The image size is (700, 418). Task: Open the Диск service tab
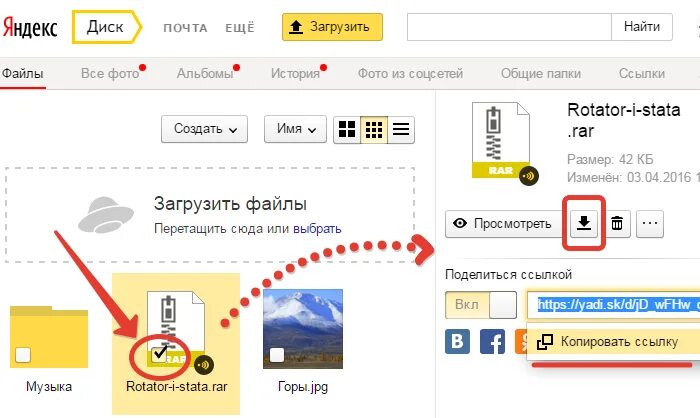point(106,27)
